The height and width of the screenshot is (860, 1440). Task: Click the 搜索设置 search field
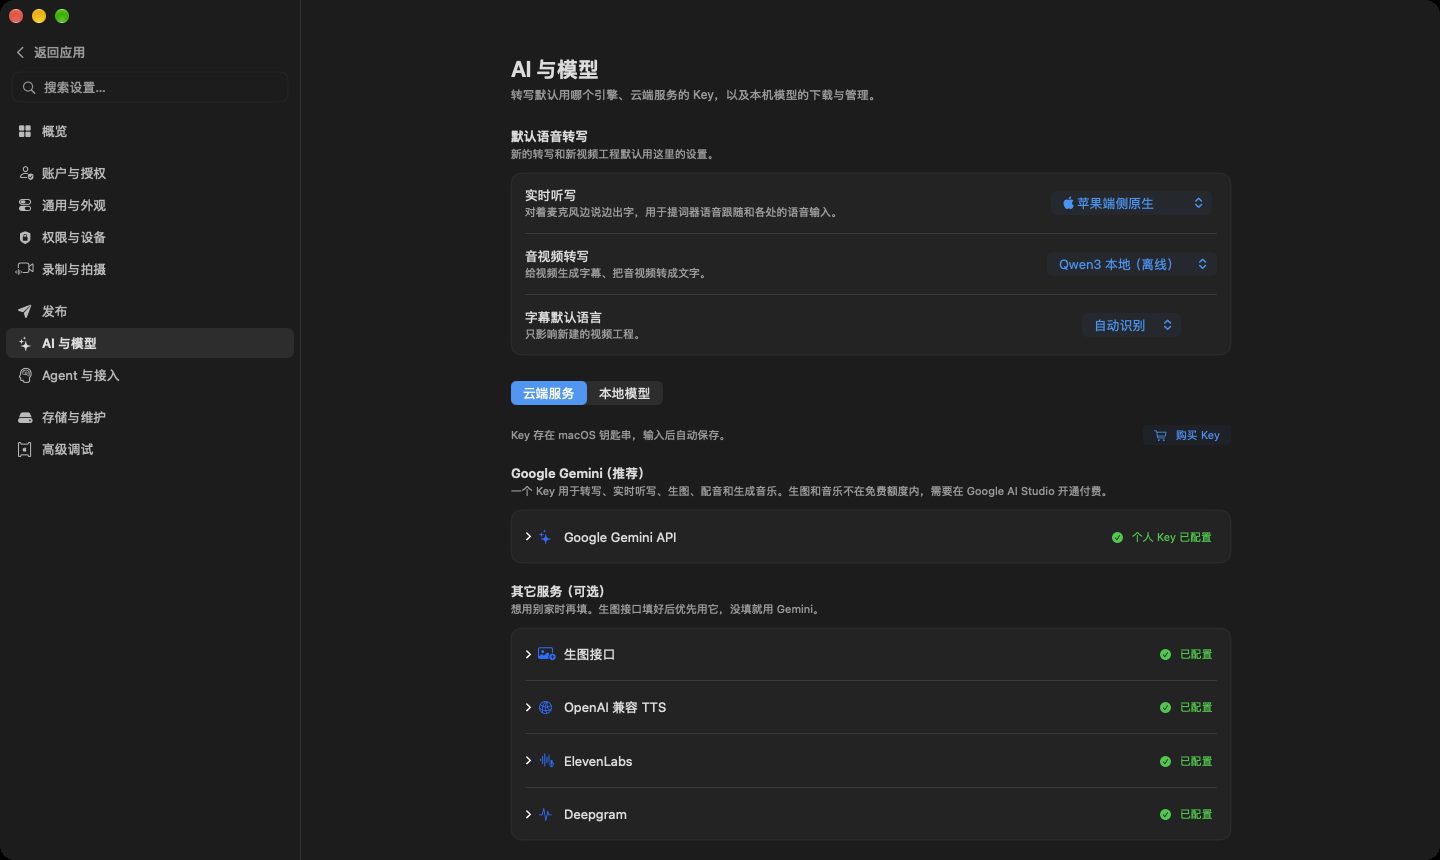[150, 87]
